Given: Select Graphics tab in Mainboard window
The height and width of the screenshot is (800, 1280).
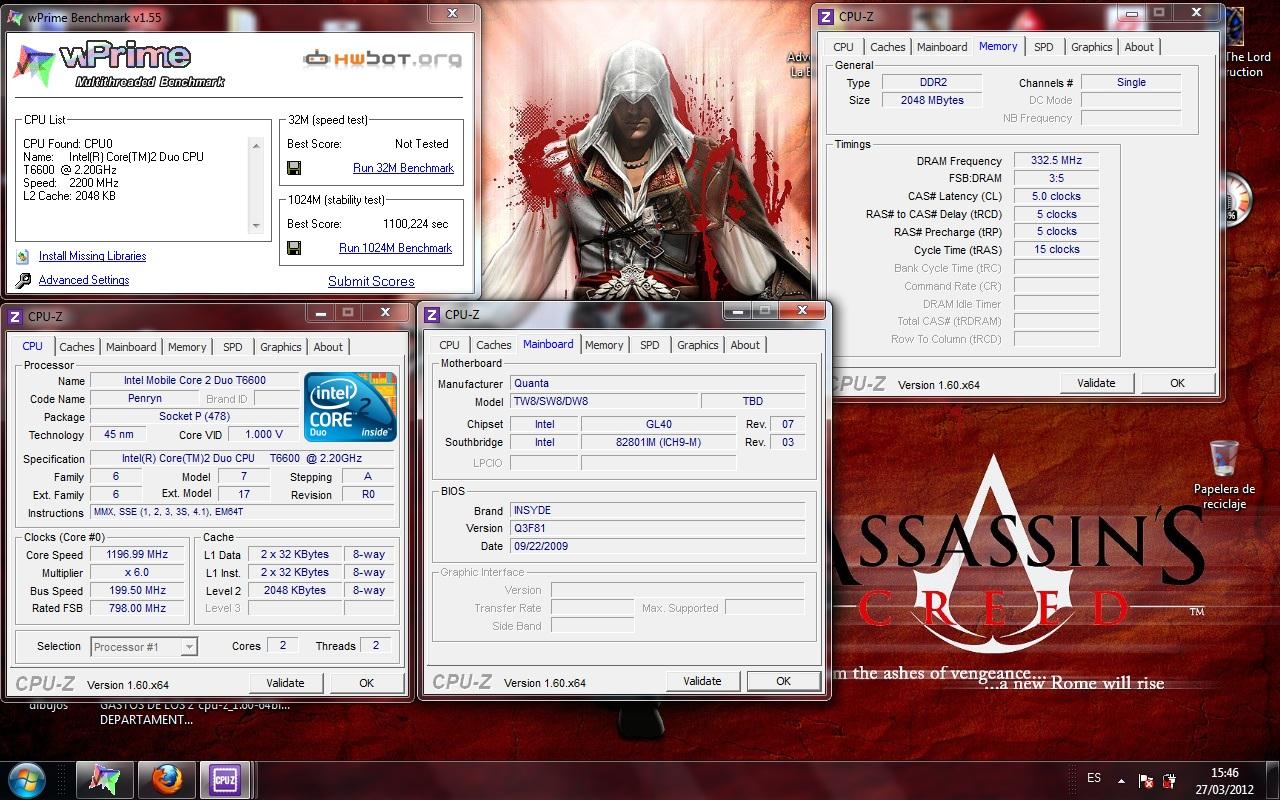Looking at the screenshot, I should 698,345.
